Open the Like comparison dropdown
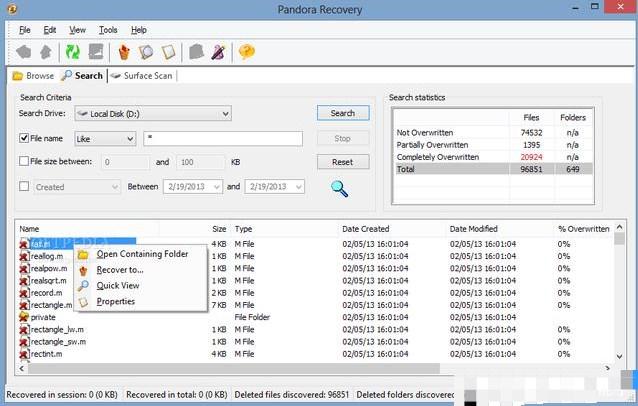 tap(105, 139)
